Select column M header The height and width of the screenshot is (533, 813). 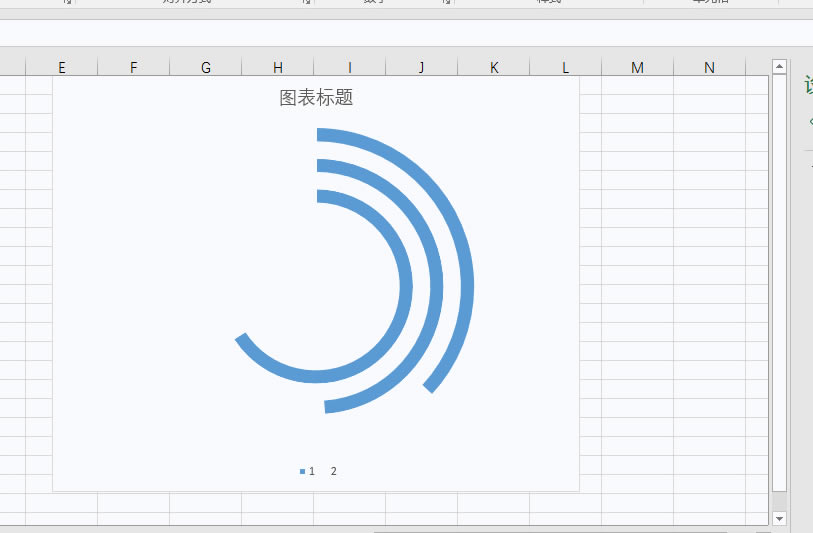point(638,67)
